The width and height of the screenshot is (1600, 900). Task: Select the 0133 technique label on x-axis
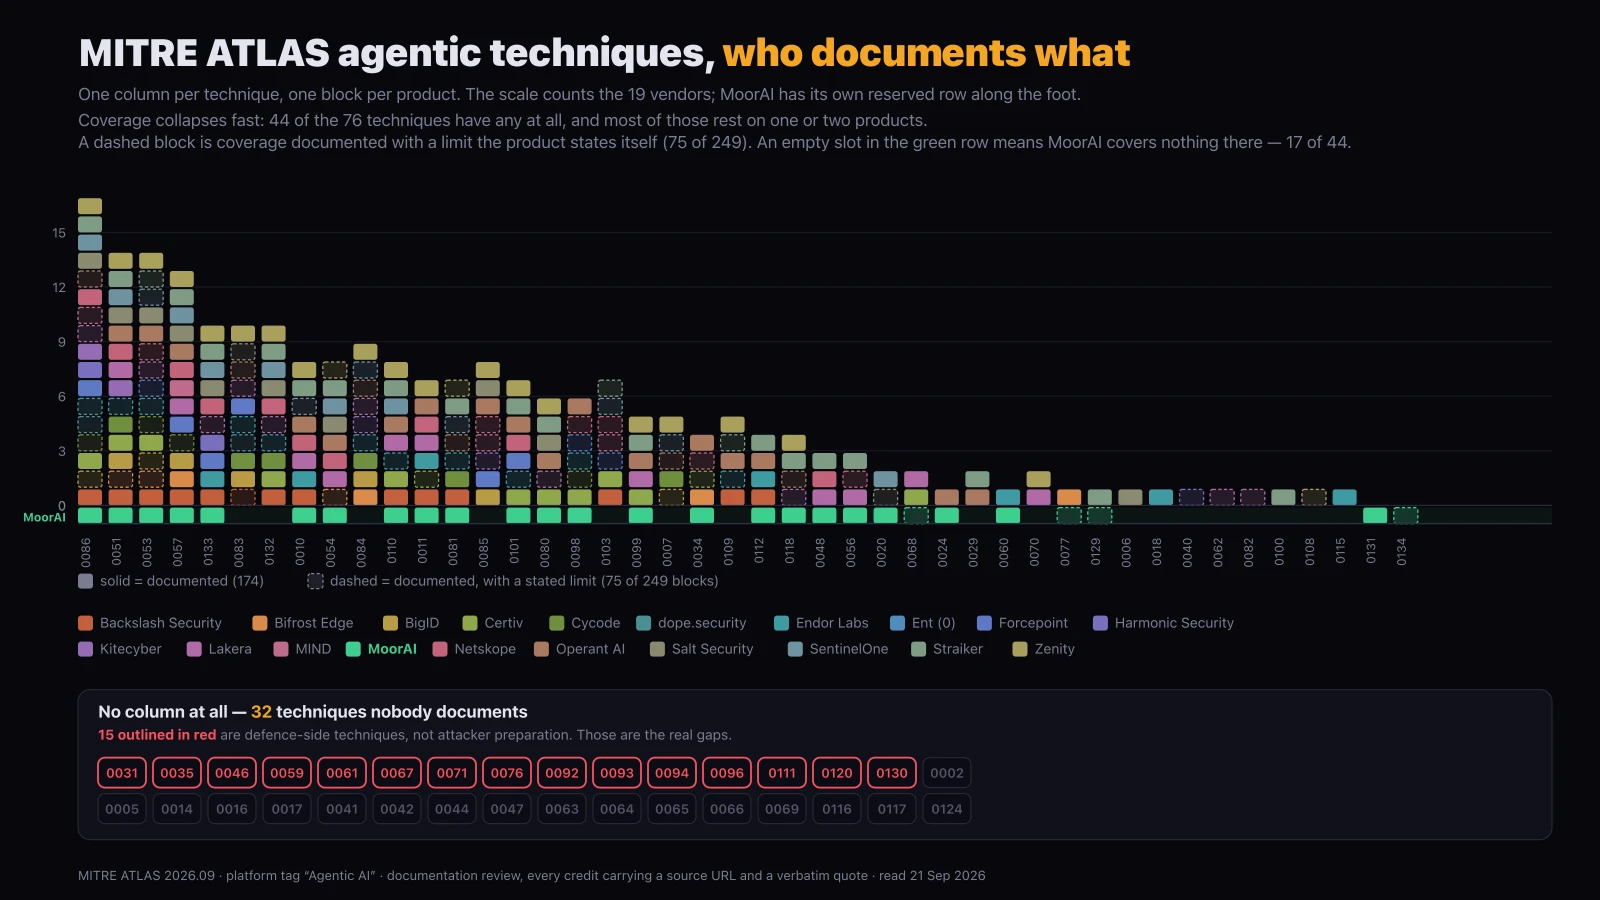(x=208, y=552)
